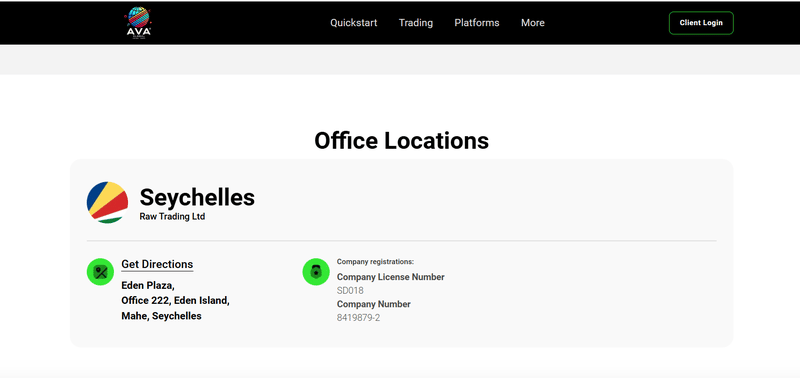
Task: Select the Eden Plaza address line
Action: [148, 286]
